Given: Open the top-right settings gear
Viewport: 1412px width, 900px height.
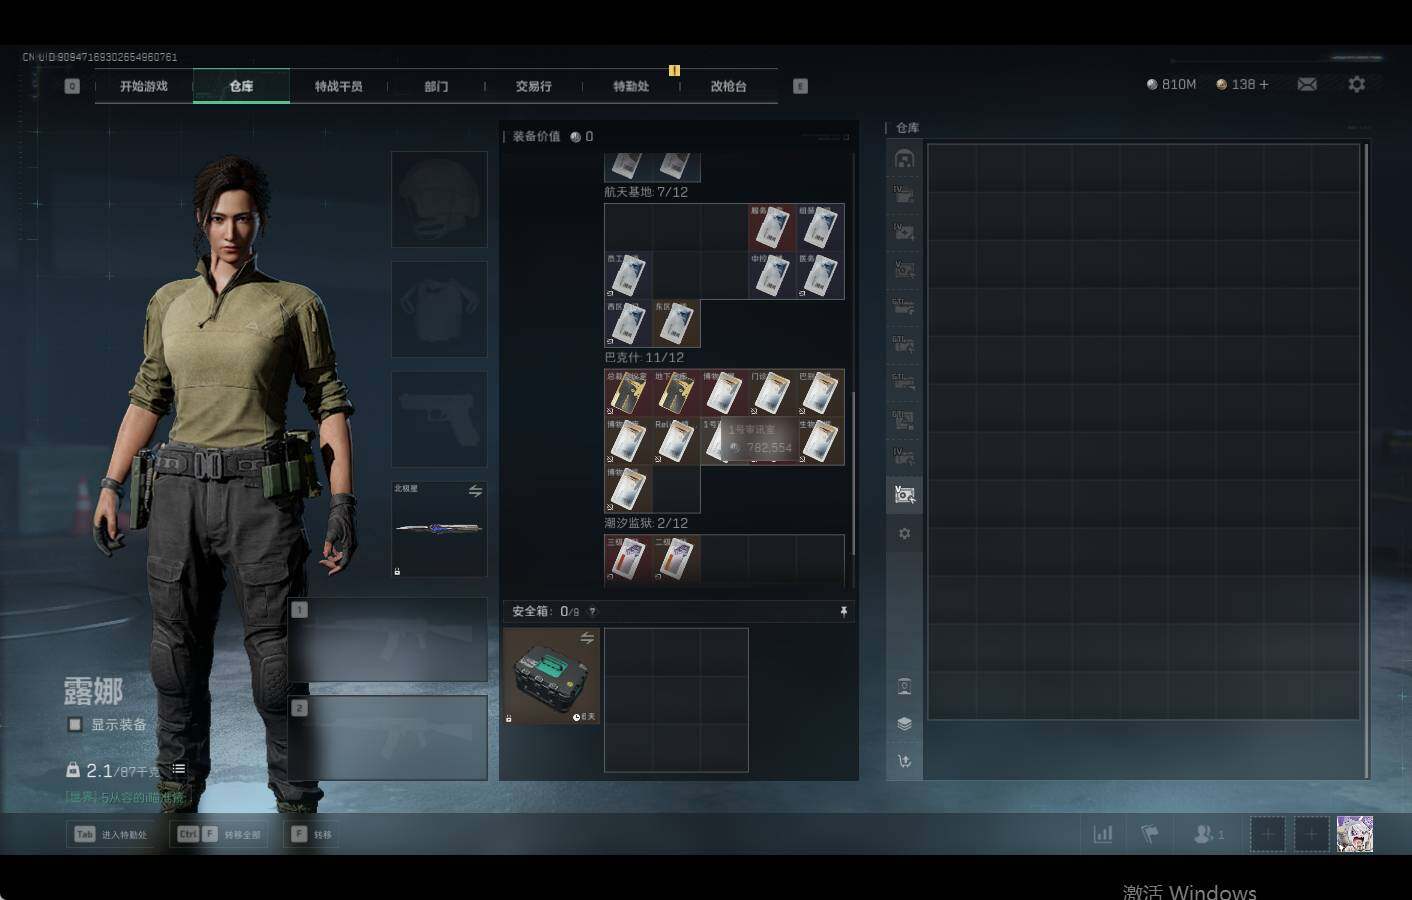Looking at the screenshot, I should click(1356, 84).
